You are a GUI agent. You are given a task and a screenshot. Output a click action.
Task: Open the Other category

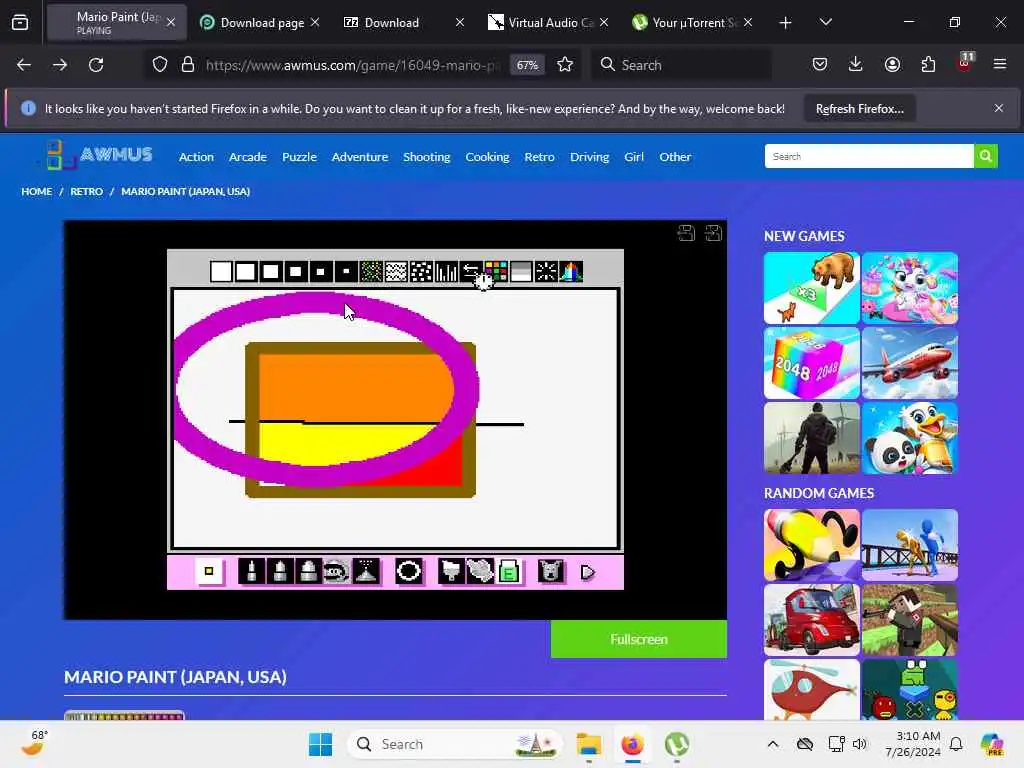coord(675,157)
